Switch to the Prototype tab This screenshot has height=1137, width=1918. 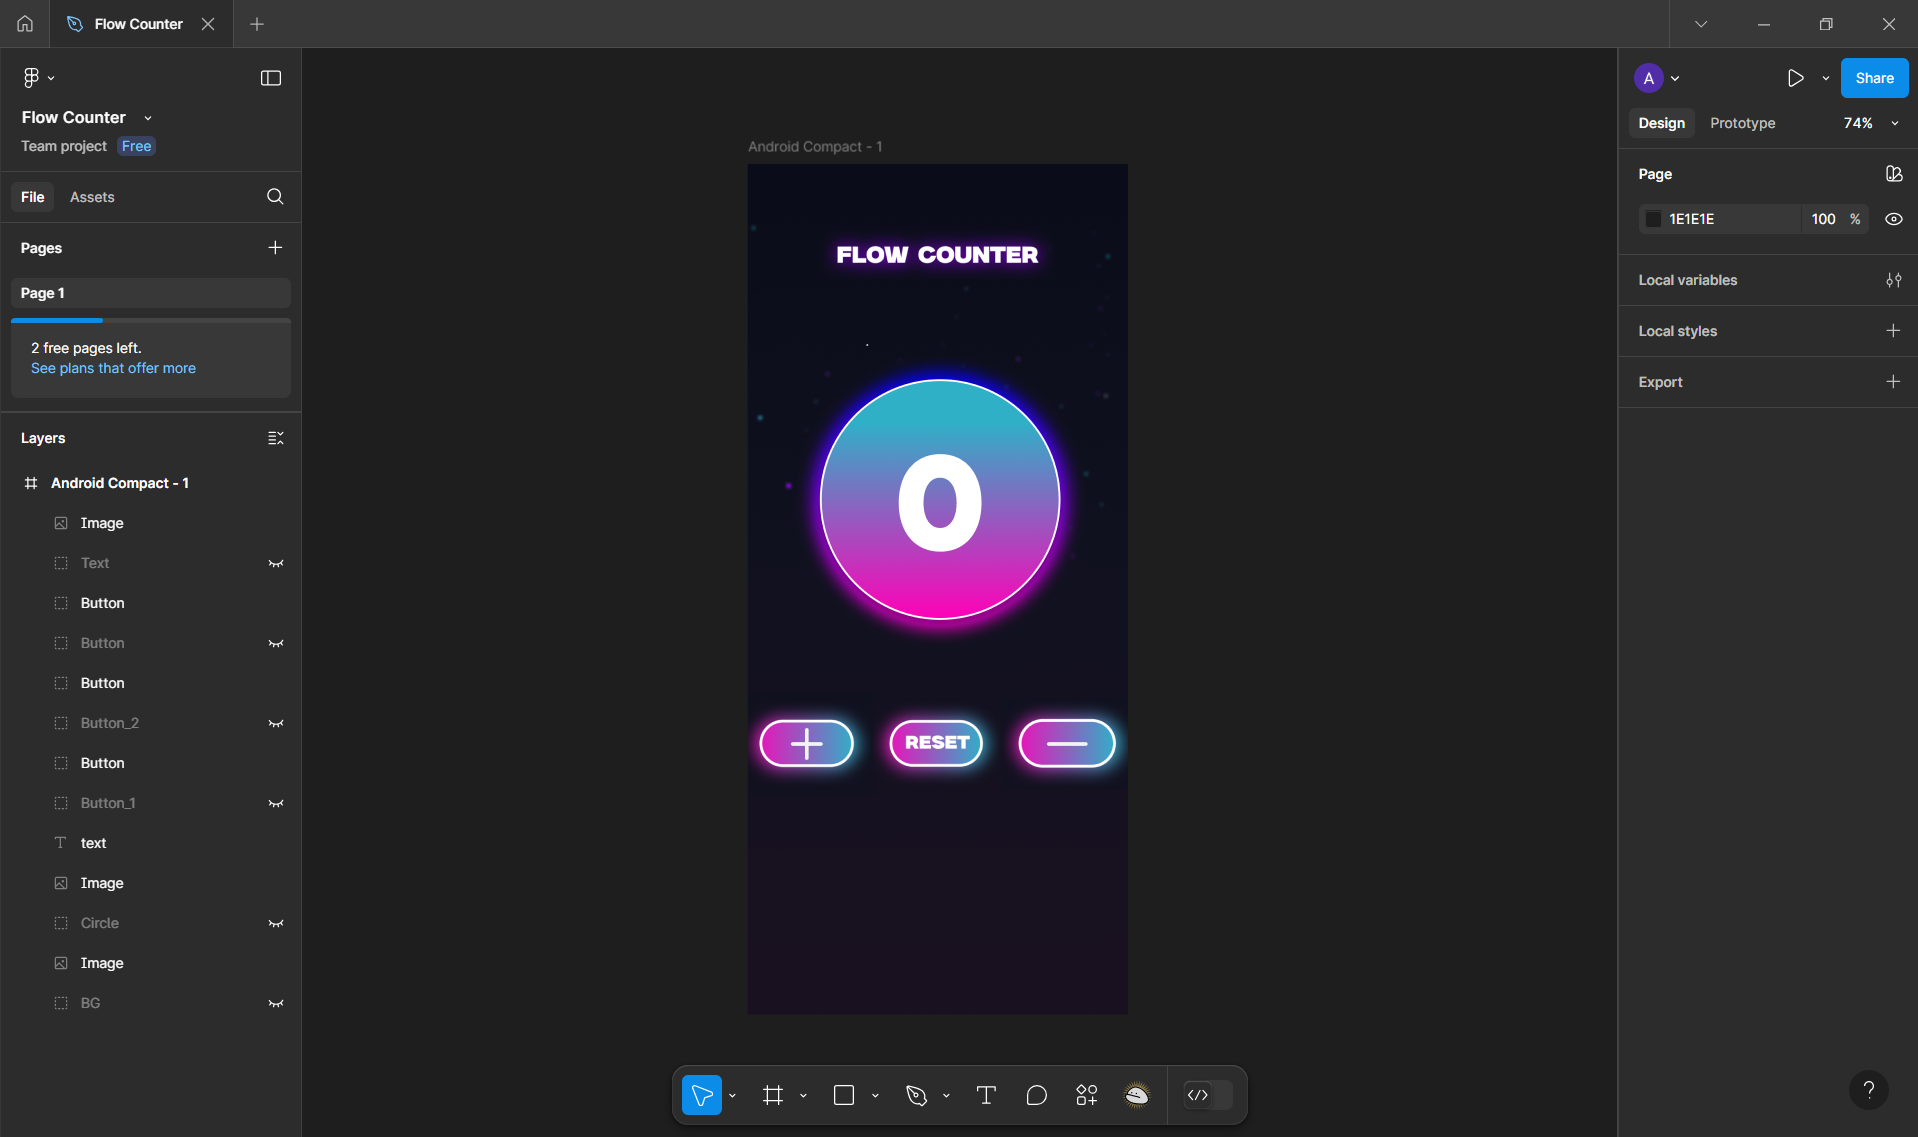click(1742, 123)
